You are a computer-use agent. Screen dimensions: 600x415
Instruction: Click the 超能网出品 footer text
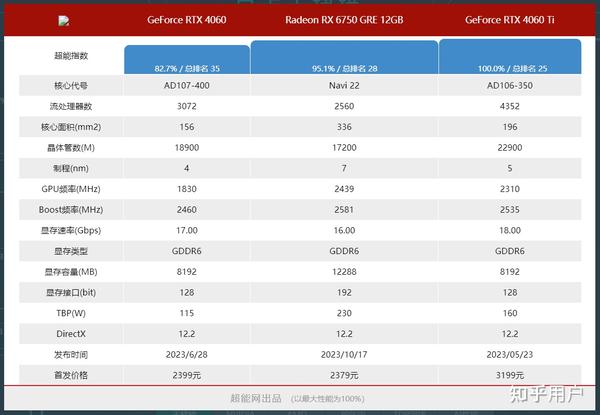pos(256,398)
